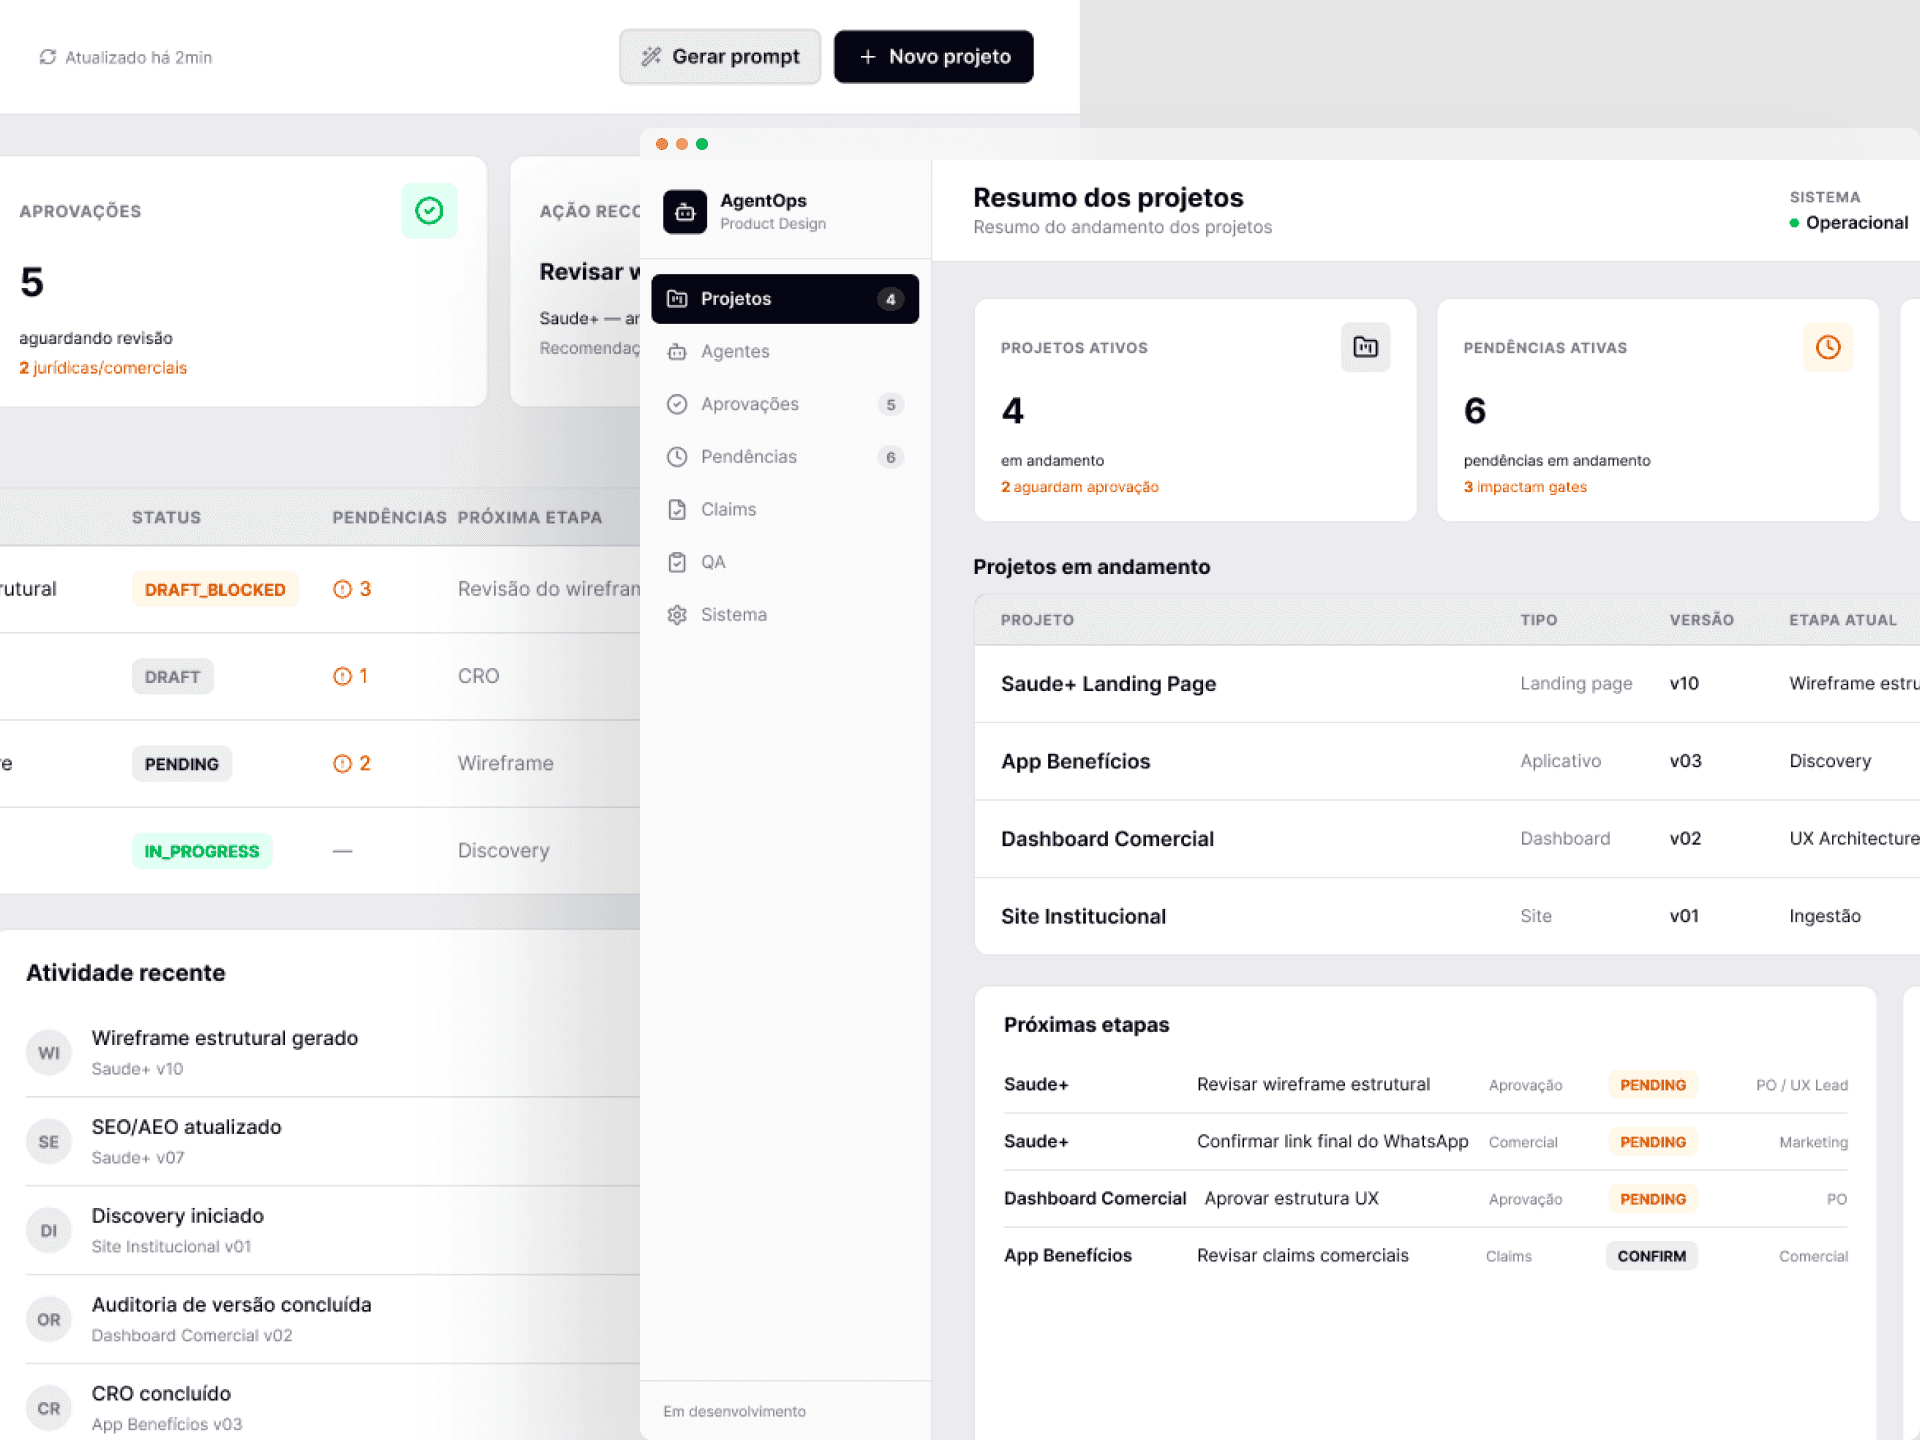
Task: Click the IN_PROGRESS status badge
Action: 202,851
